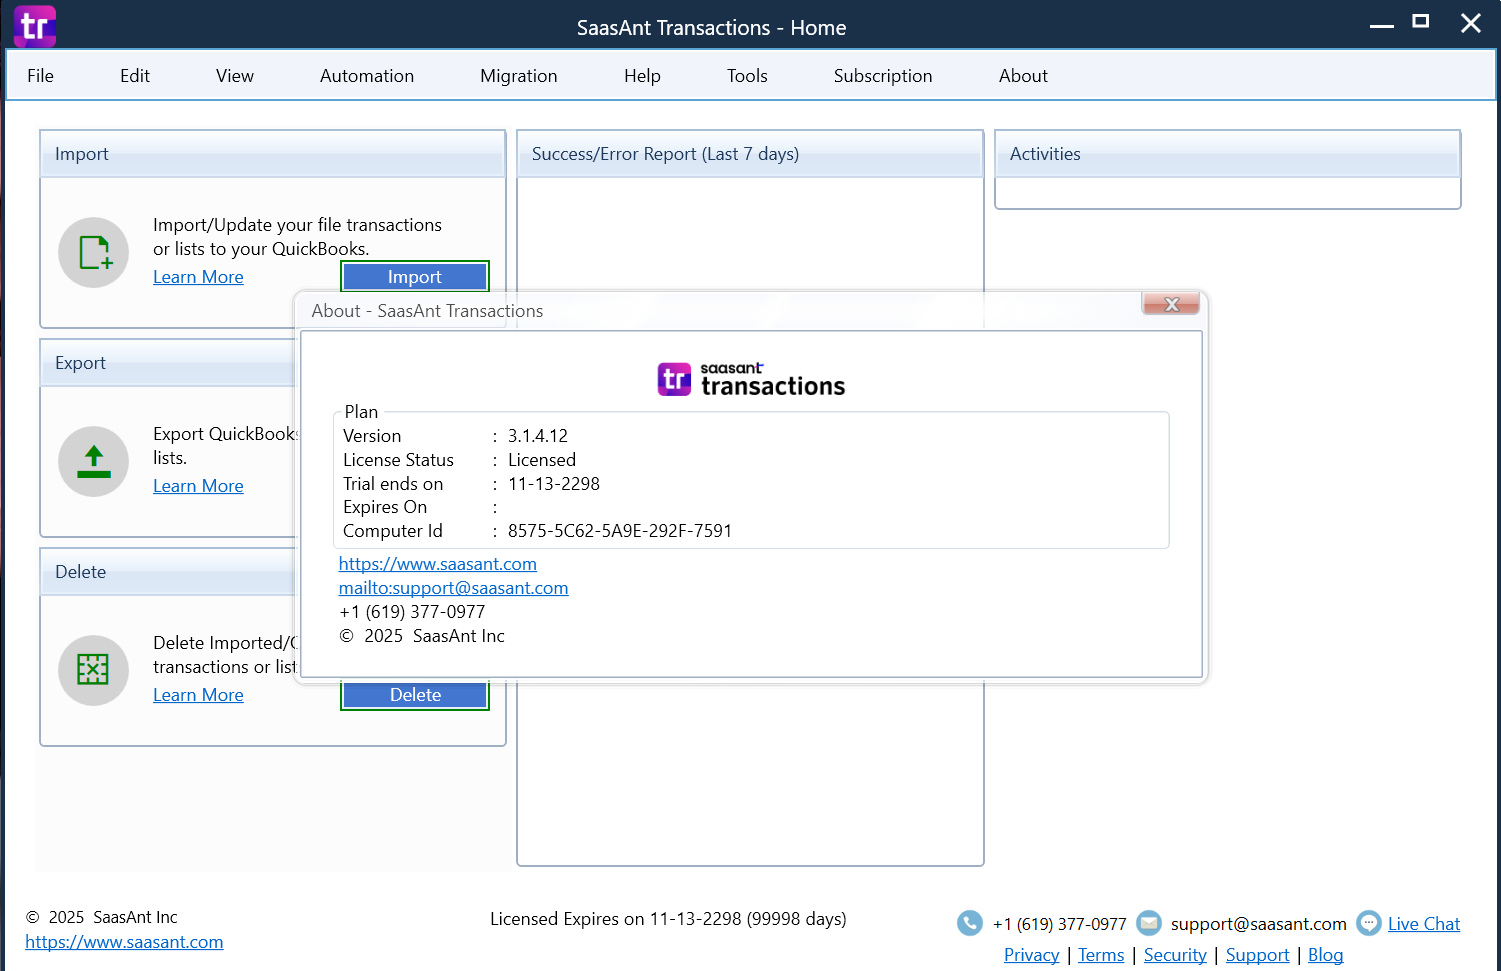This screenshot has height=971, width=1501.
Task: Open the Blog link
Action: pyautogui.click(x=1326, y=955)
